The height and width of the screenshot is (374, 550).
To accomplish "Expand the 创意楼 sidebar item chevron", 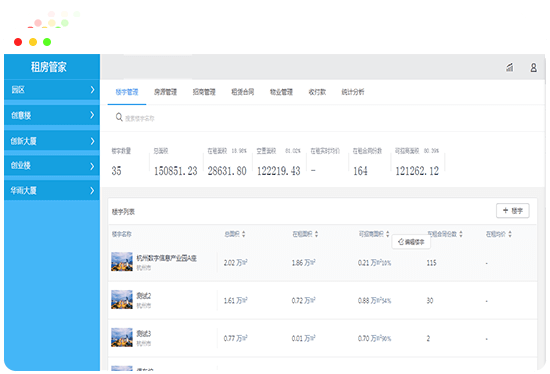I will pos(92,115).
